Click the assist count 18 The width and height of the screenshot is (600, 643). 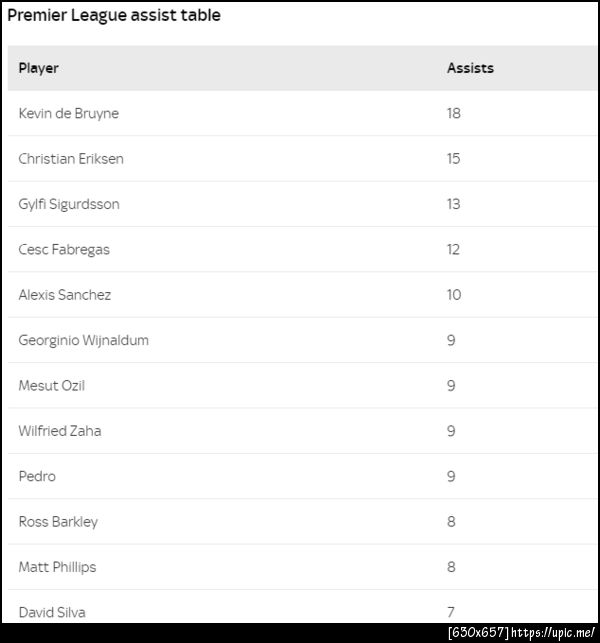click(x=454, y=113)
